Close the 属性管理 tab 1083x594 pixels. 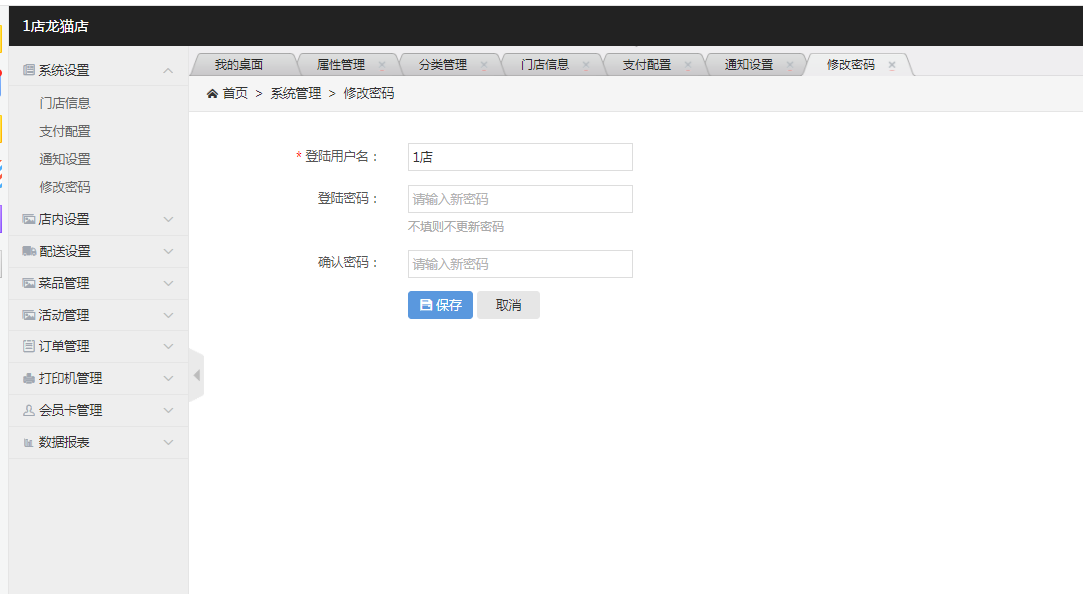[382, 65]
